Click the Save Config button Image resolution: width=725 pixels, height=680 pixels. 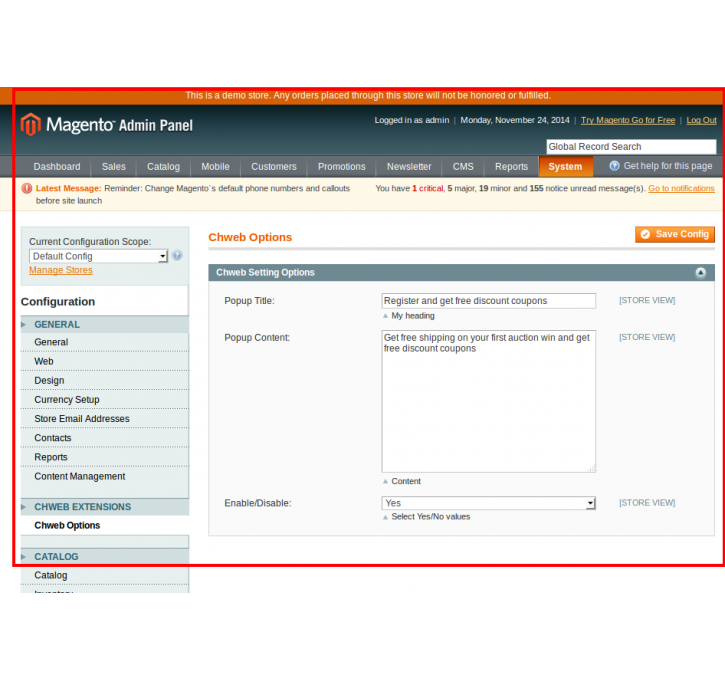click(675, 234)
